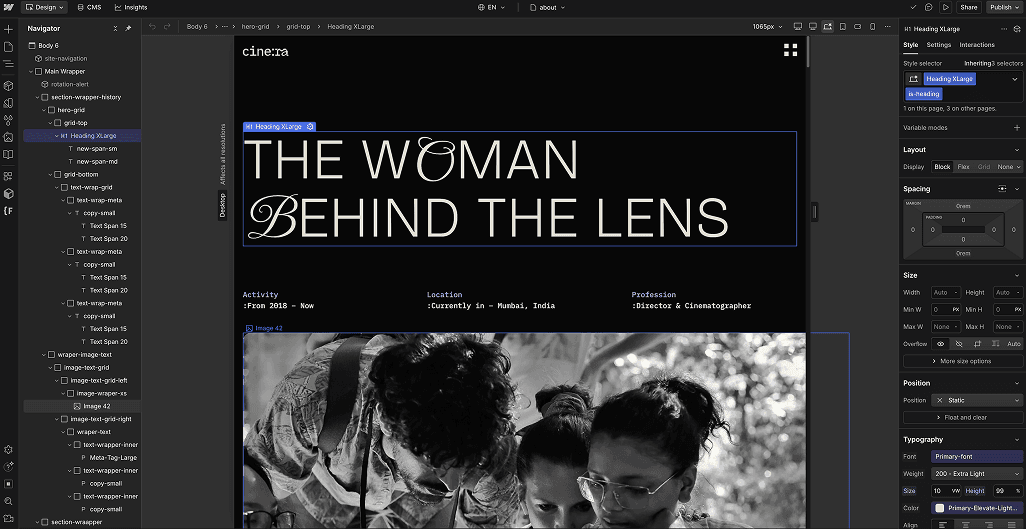Open the Libraries book icon

pos(8,155)
